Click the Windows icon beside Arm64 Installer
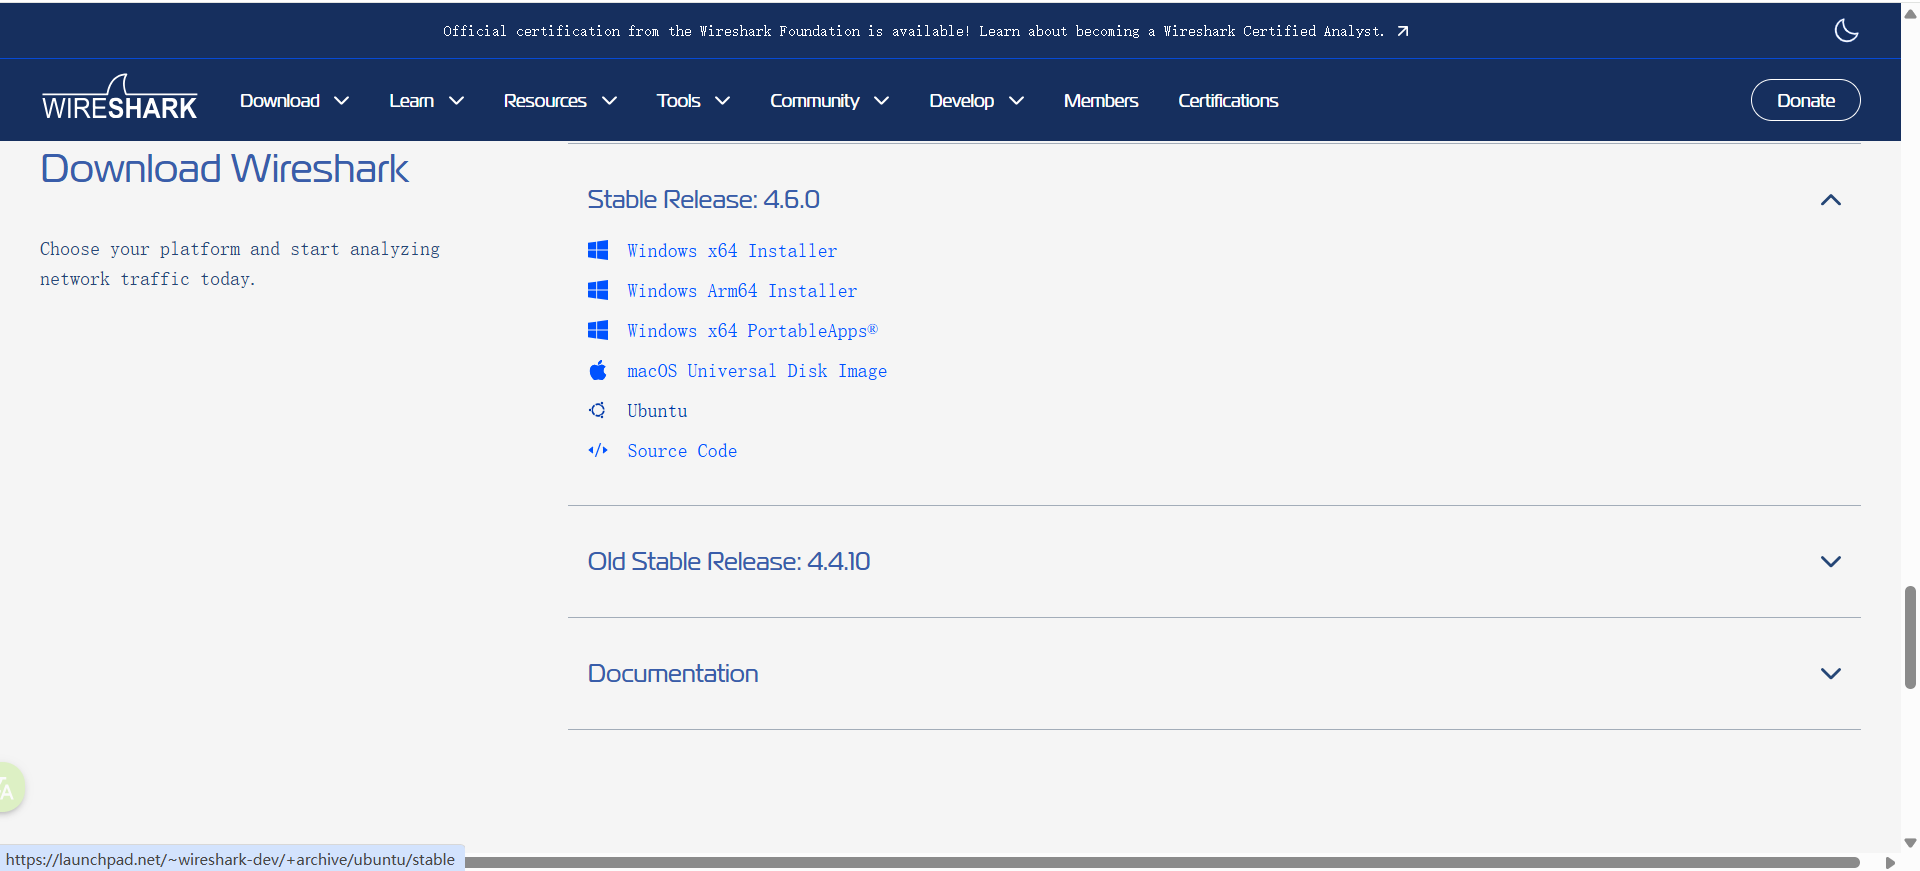The image size is (1920, 871). [x=598, y=290]
